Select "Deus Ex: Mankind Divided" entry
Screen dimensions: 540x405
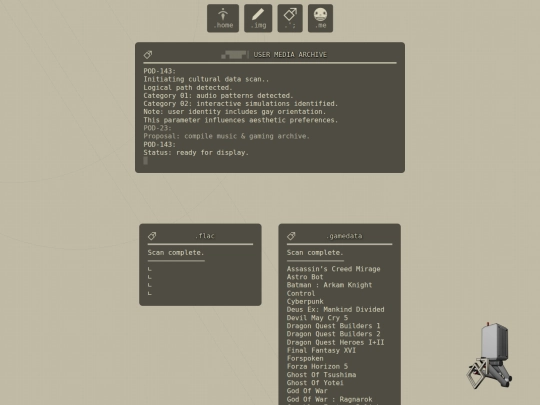pos(335,310)
